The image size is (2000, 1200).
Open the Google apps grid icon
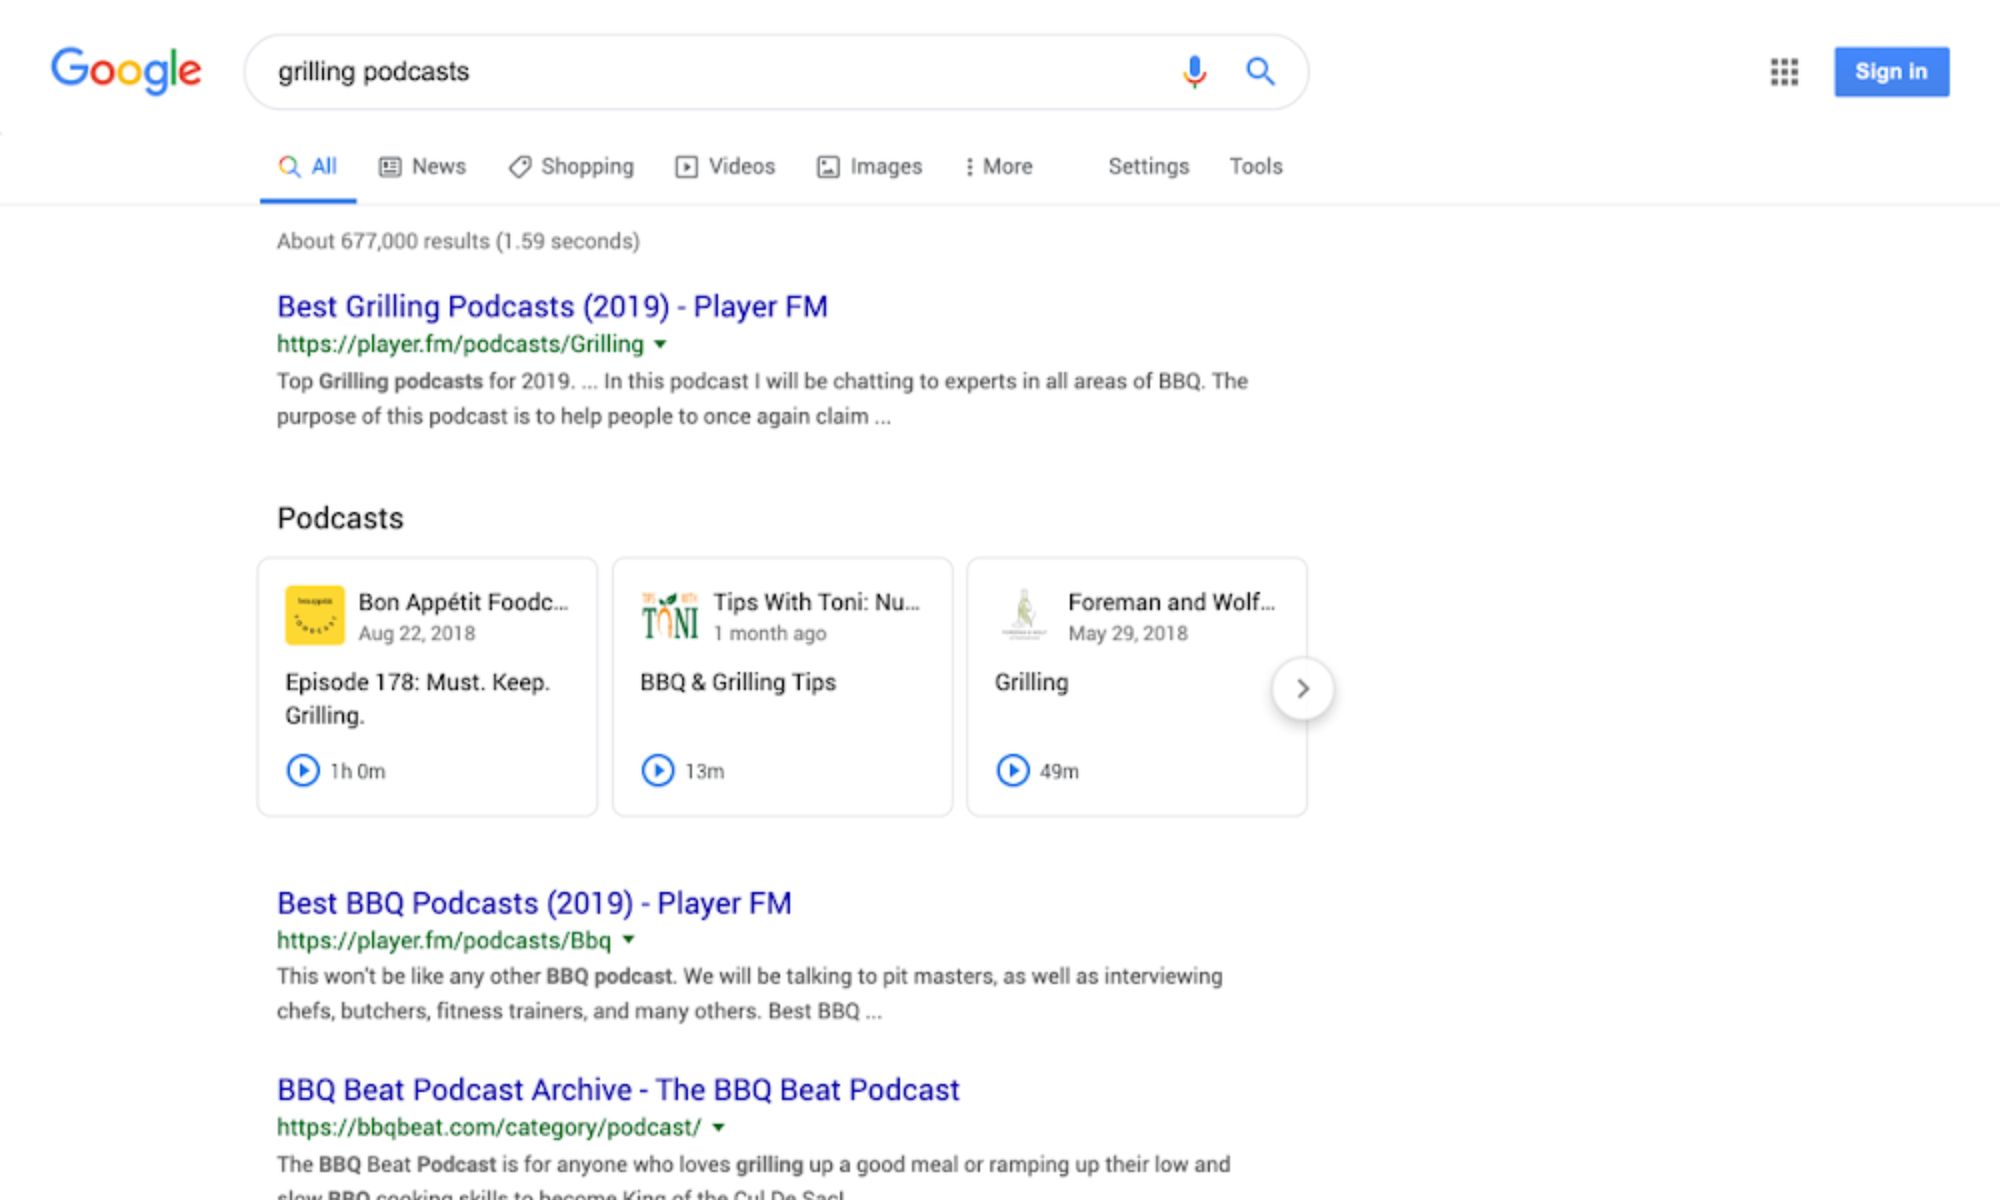(1784, 72)
